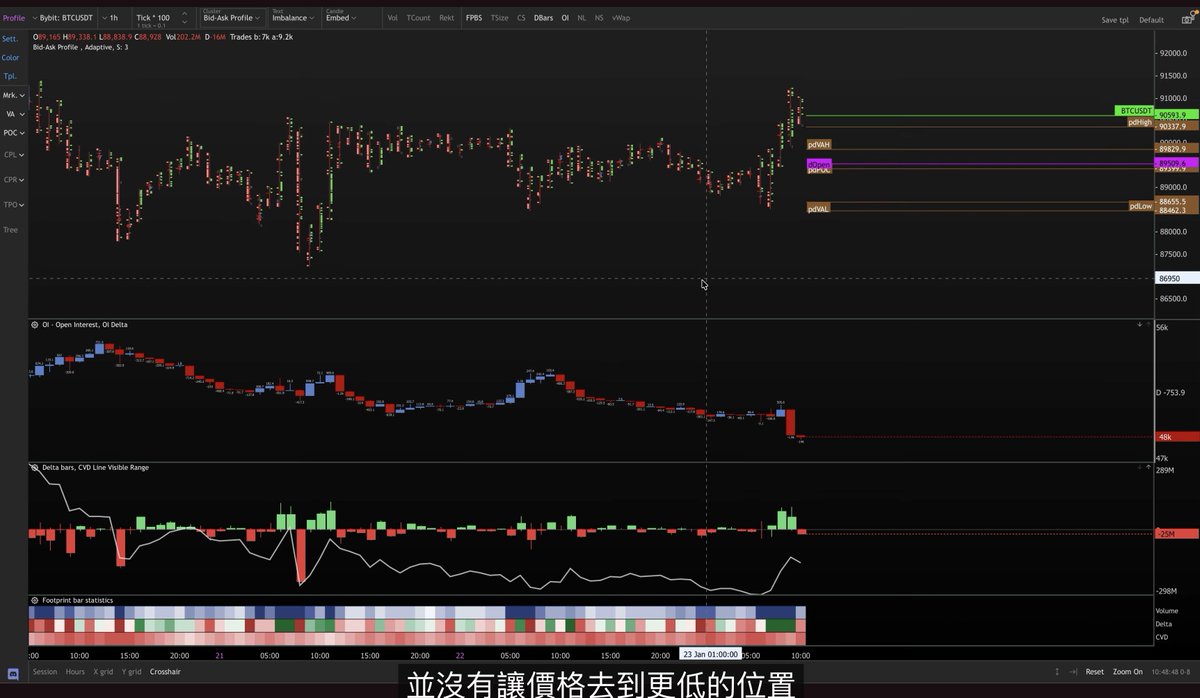Click the Zoom On button
The height and width of the screenshot is (698, 1200).
point(1127,672)
